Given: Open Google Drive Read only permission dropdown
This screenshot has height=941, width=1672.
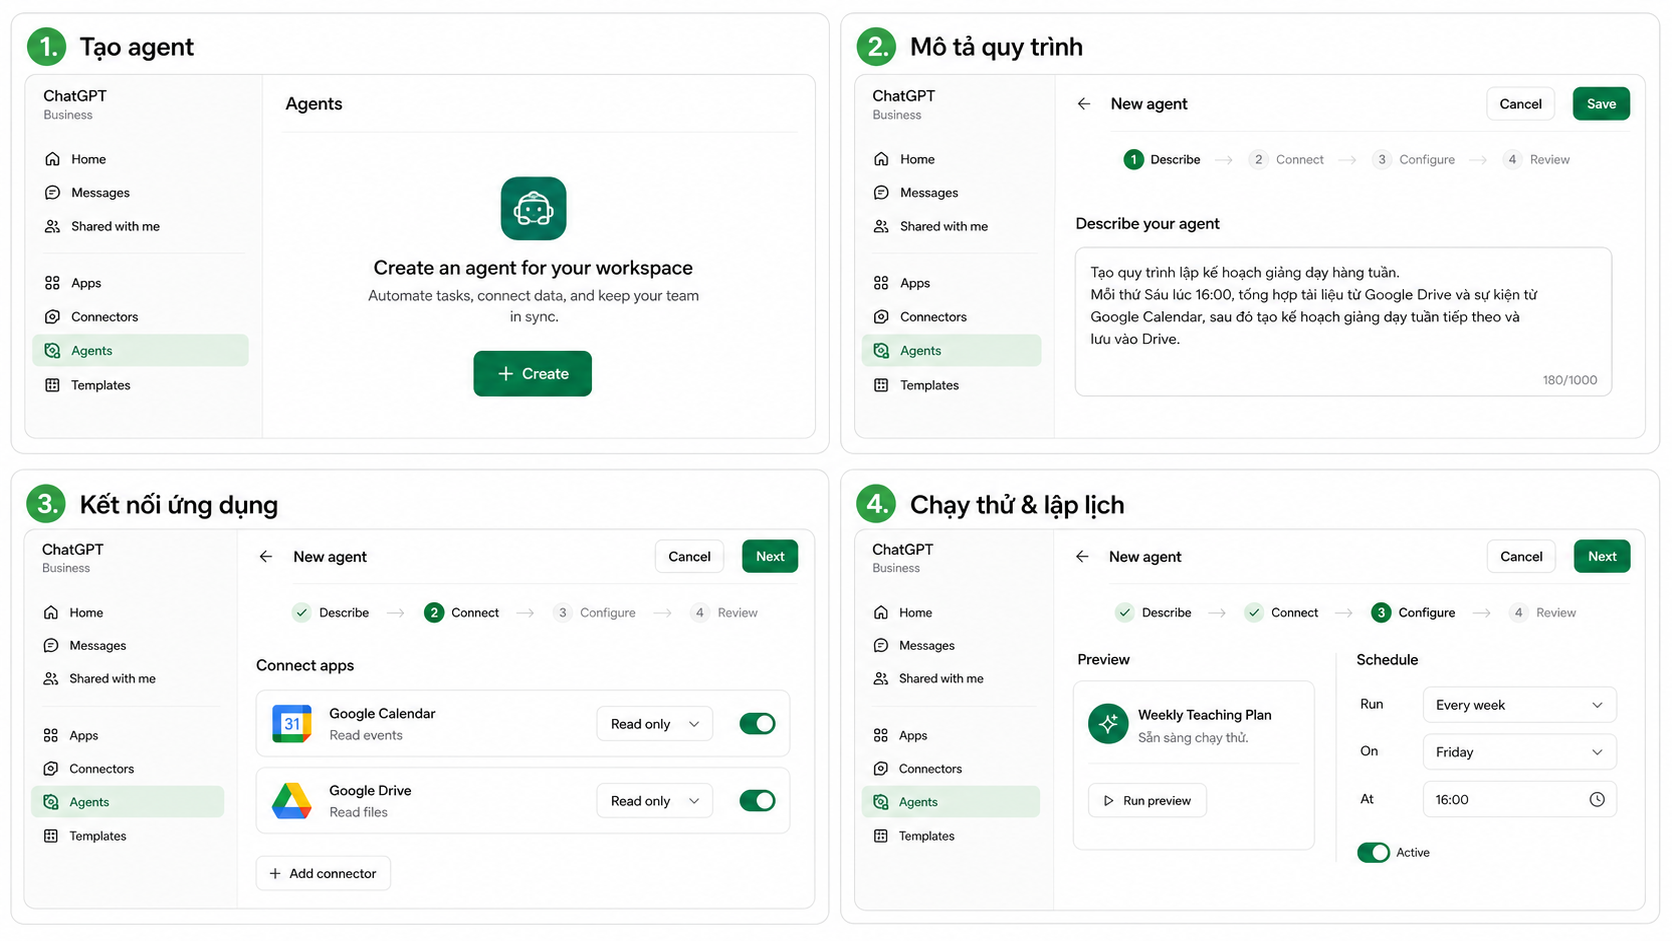Looking at the screenshot, I should point(655,801).
